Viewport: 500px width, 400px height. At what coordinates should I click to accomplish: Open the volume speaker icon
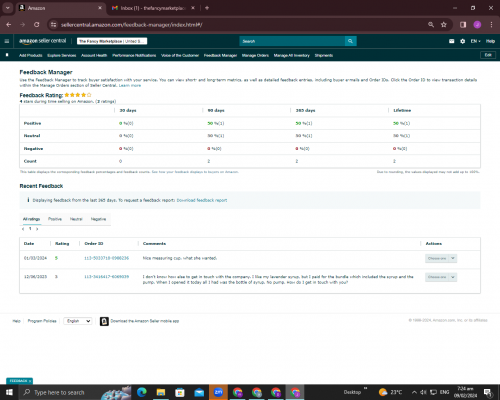tap(423, 392)
